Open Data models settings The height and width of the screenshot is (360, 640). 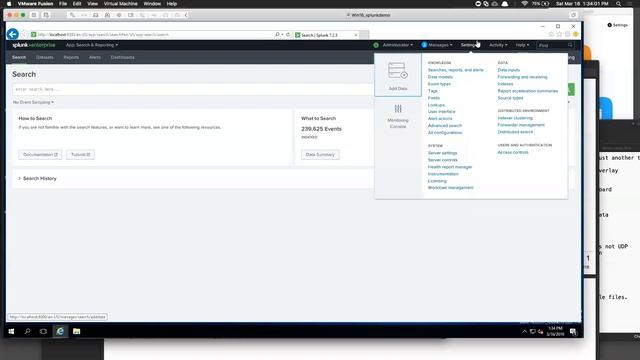[x=440, y=77]
